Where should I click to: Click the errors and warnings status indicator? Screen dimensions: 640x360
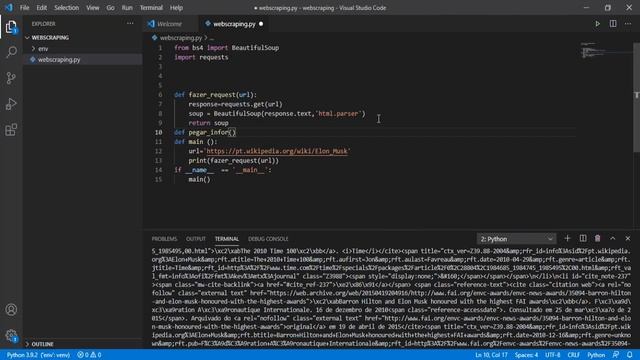tap(89, 355)
